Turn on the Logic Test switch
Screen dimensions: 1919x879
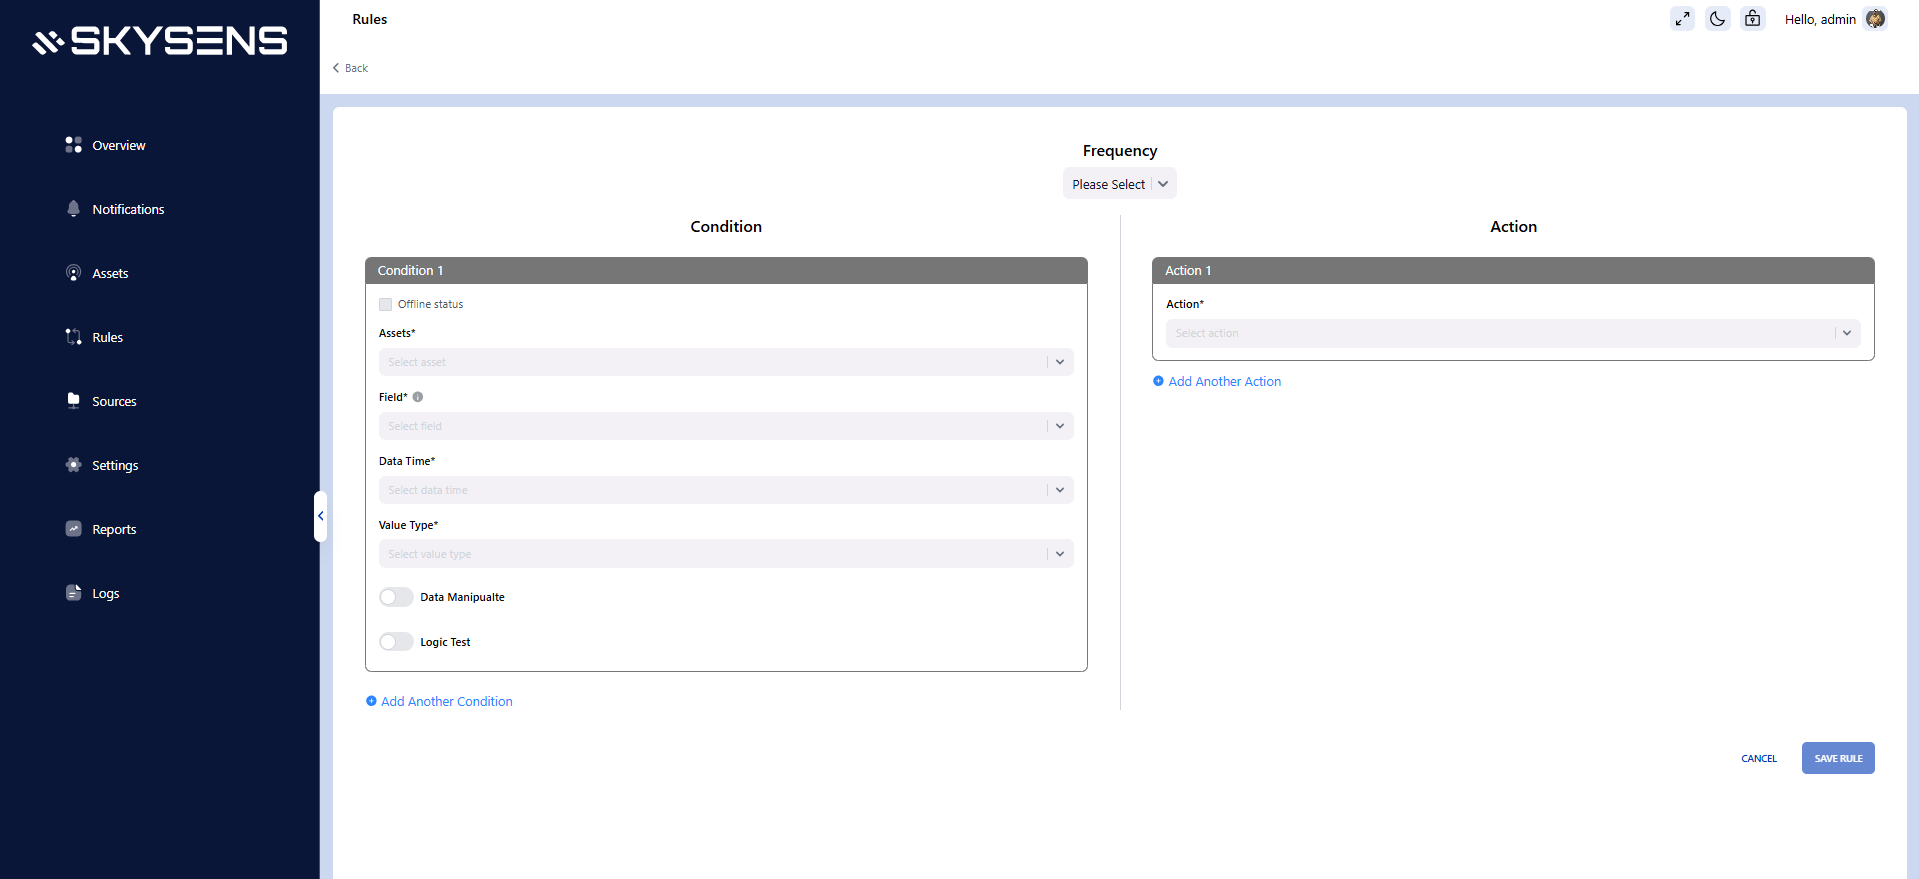(x=396, y=642)
